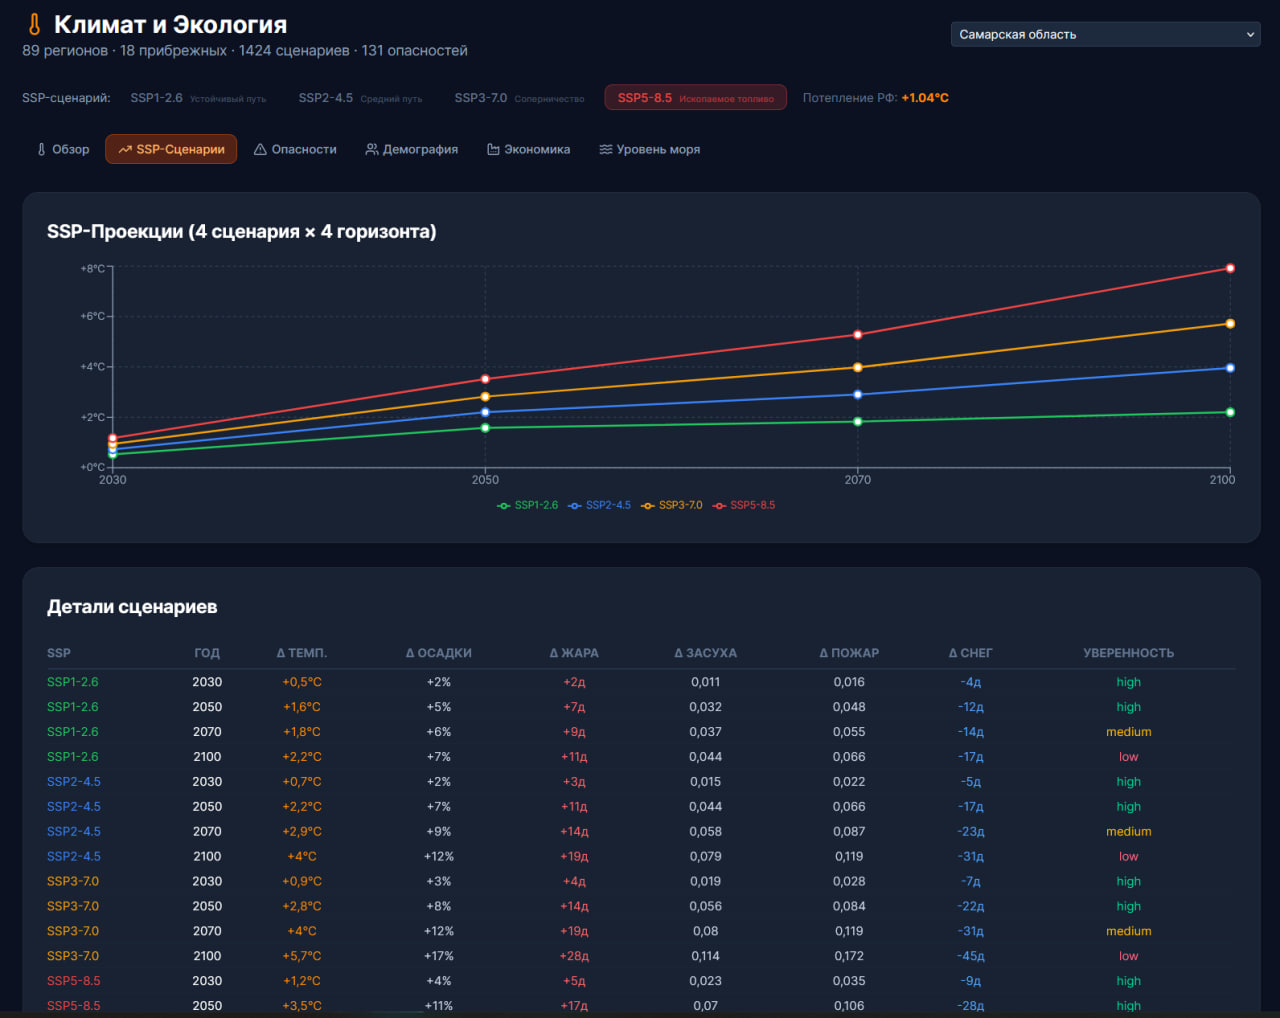Toggle SSP1-2.6 series in chart legend

coord(528,505)
